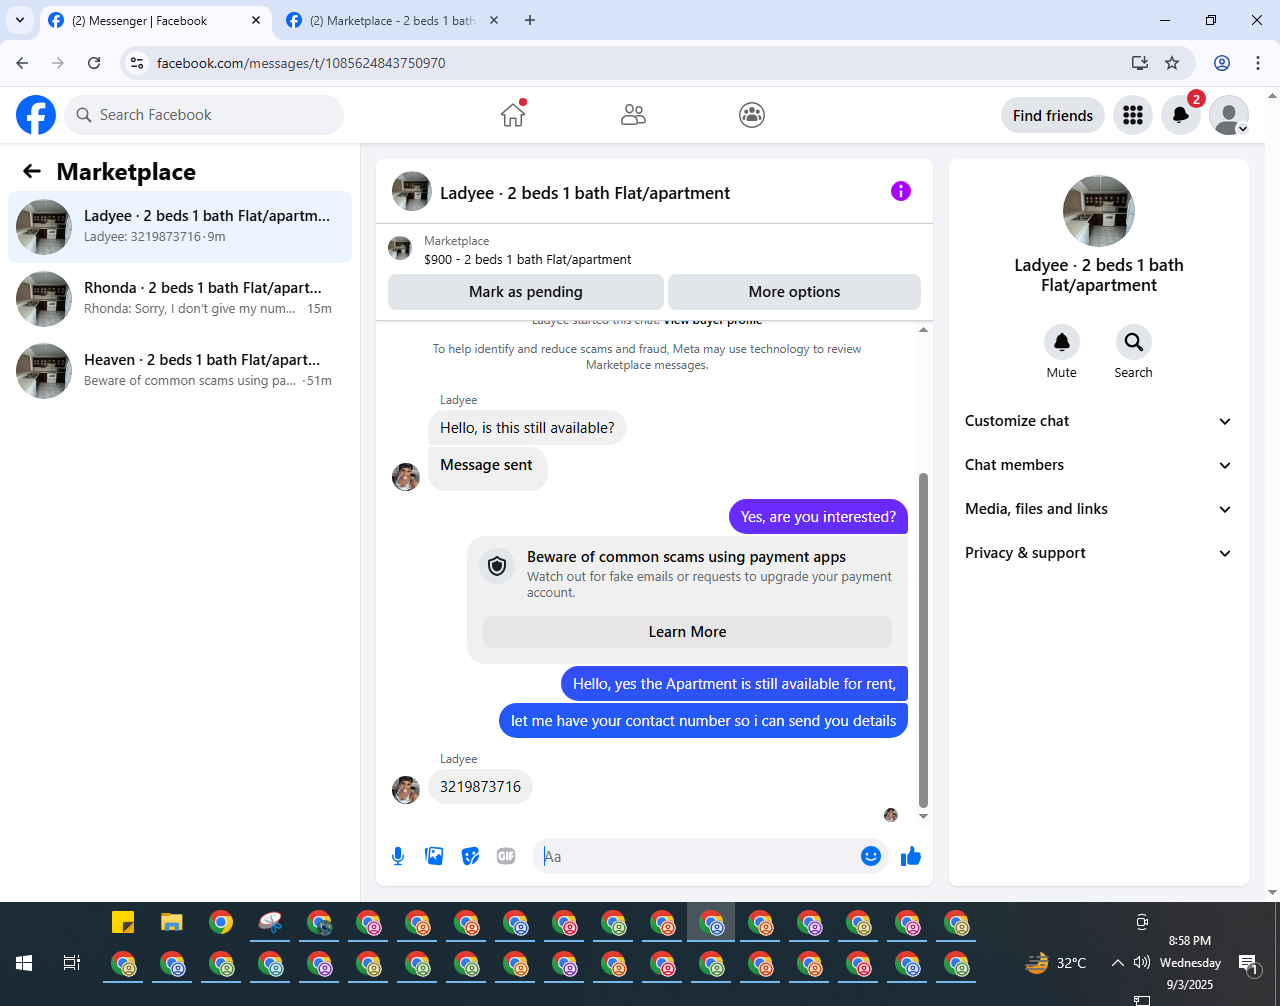Click the "Yes, are you interested?" message

point(818,517)
